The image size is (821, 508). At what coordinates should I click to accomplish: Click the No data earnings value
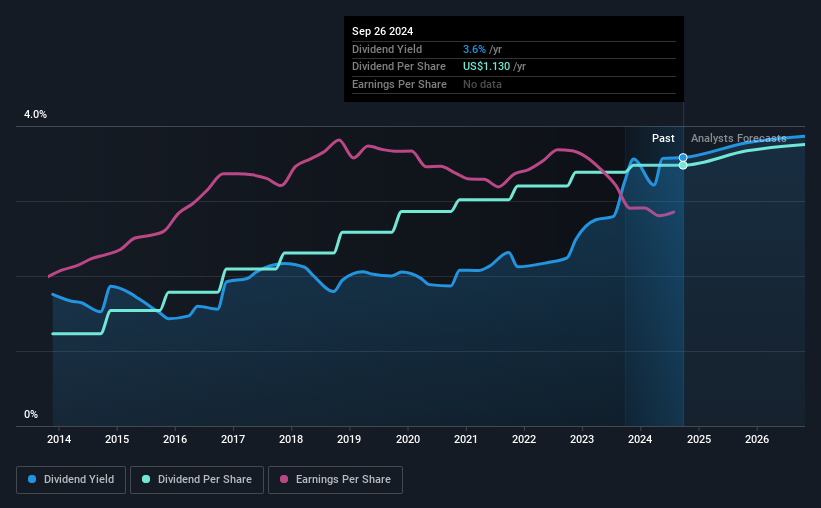(482, 84)
